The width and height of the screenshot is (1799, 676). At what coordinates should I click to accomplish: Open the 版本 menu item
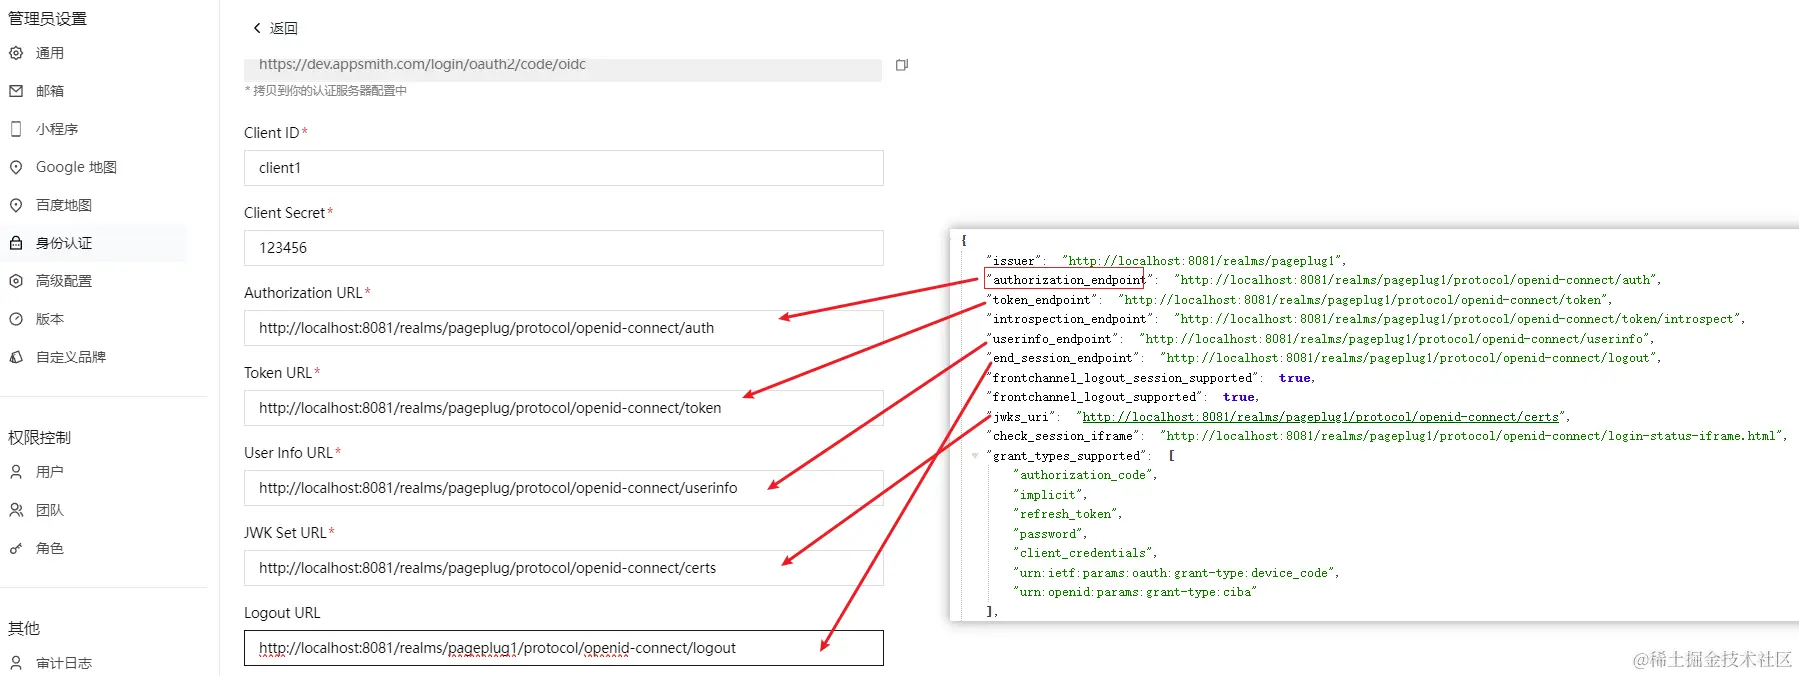(50, 319)
